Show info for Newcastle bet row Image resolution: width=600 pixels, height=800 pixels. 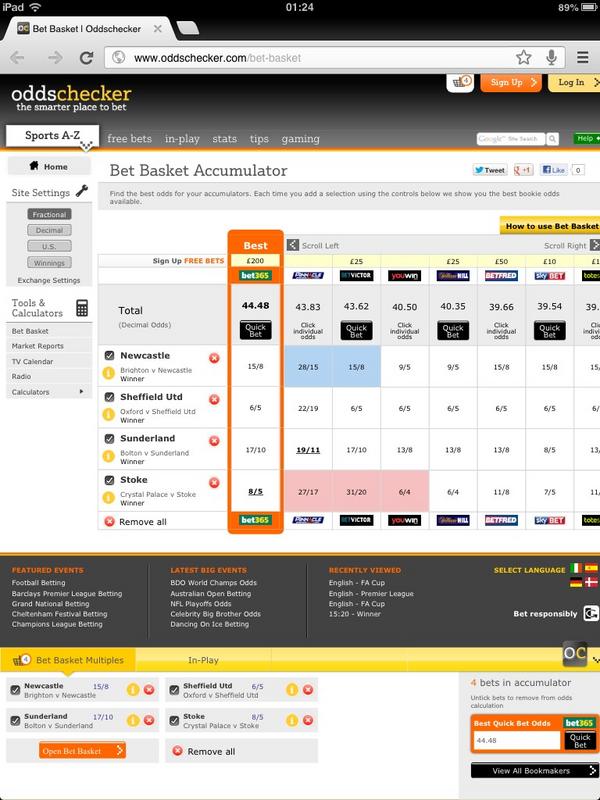coord(109,373)
